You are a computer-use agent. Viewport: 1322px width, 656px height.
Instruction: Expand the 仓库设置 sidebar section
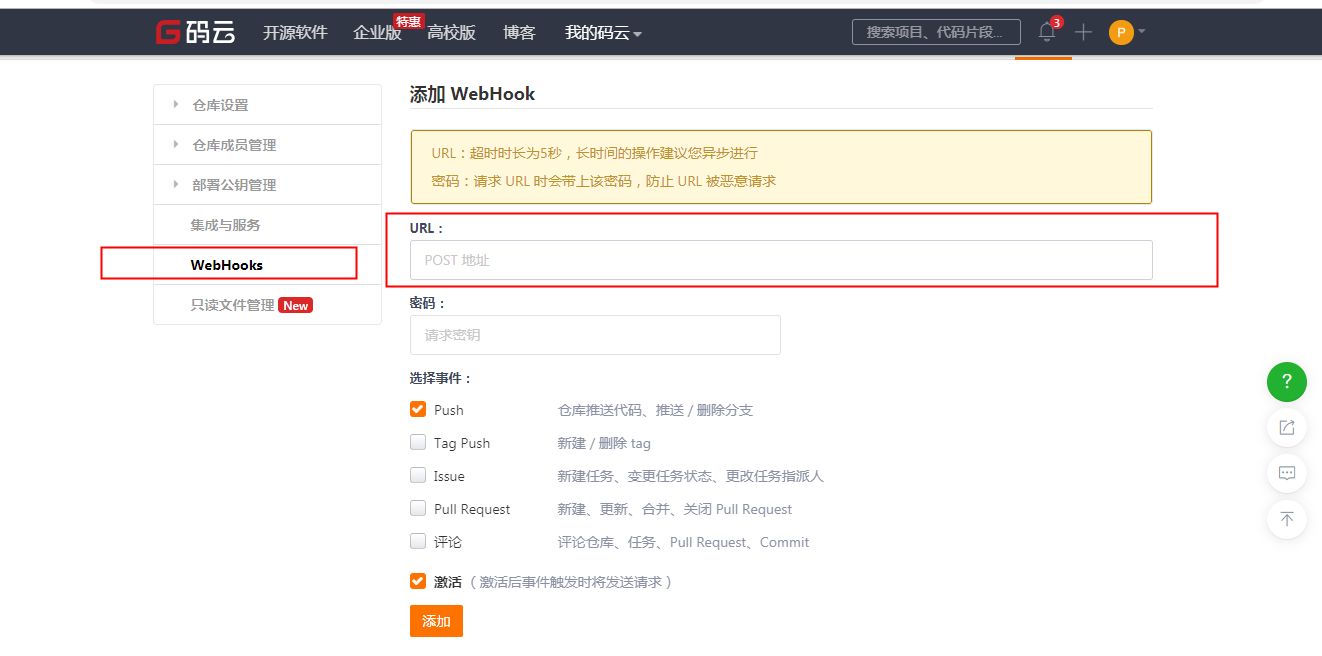267,105
